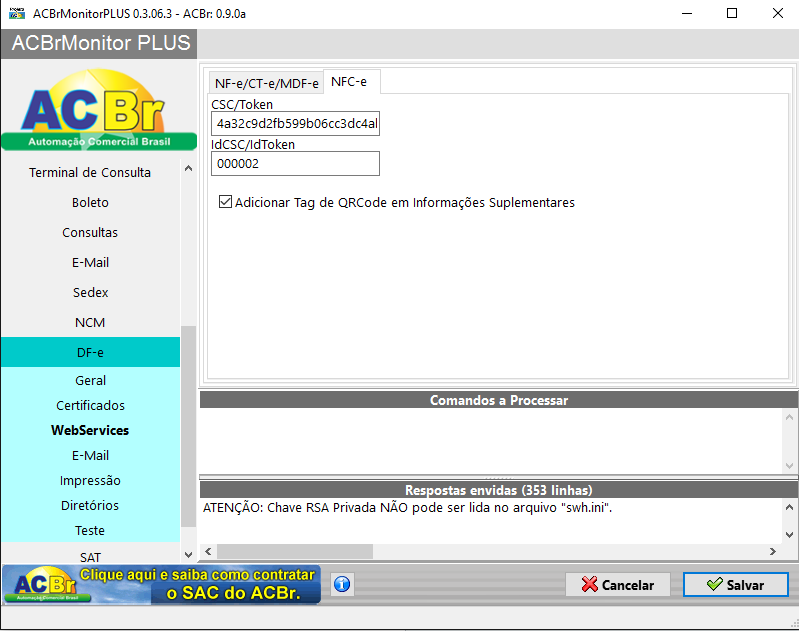799x631 pixels.
Task: Open Terminal de Consulta section
Action: [90, 172]
